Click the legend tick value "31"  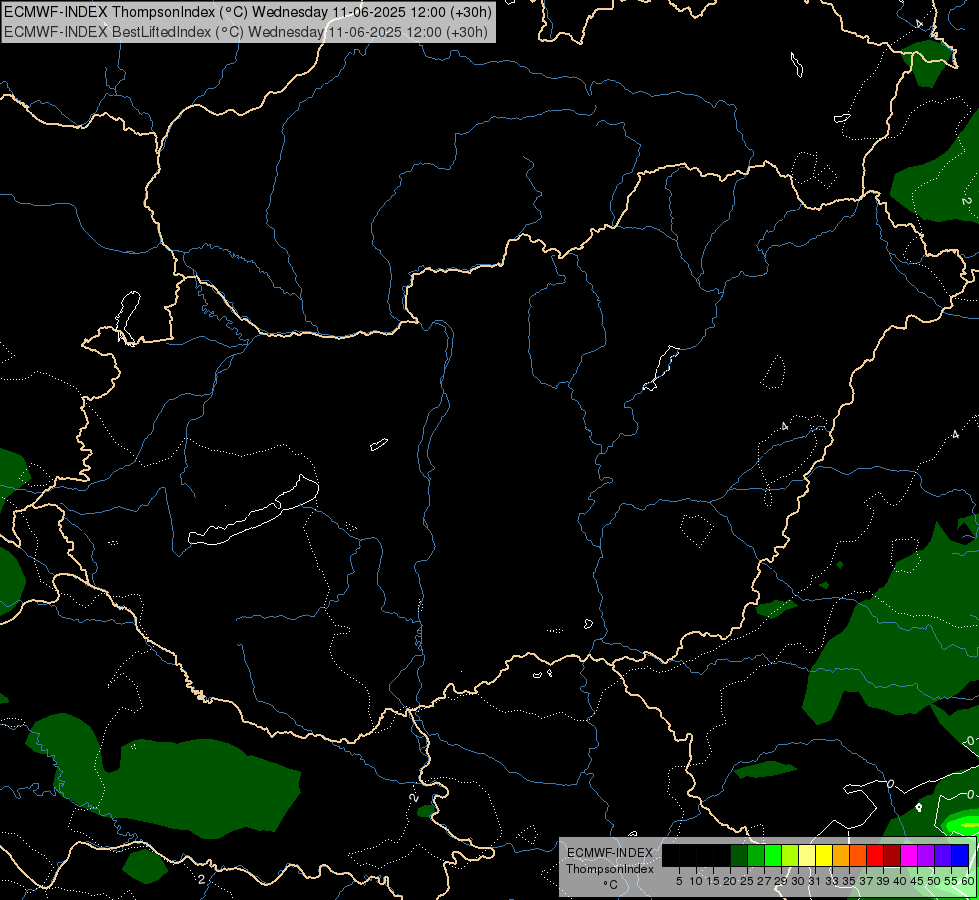(x=815, y=881)
